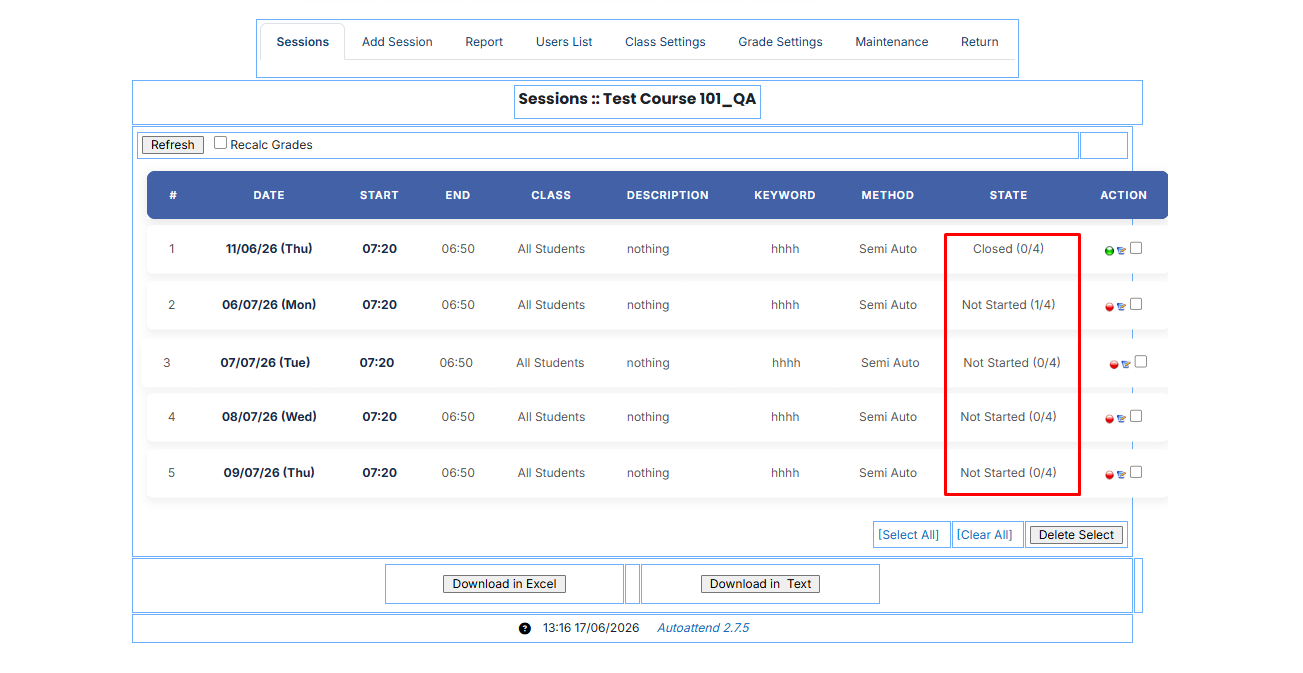Download sessions in Excel
1303x673 pixels.
tap(504, 584)
